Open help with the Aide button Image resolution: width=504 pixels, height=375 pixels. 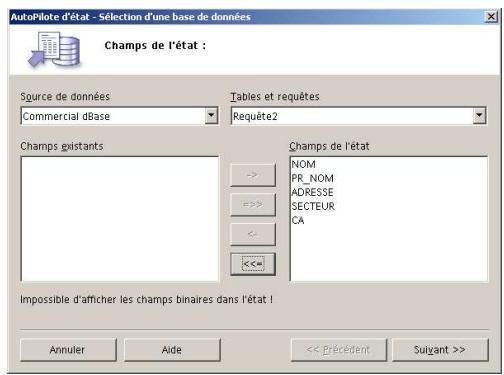tap(172, 350)
